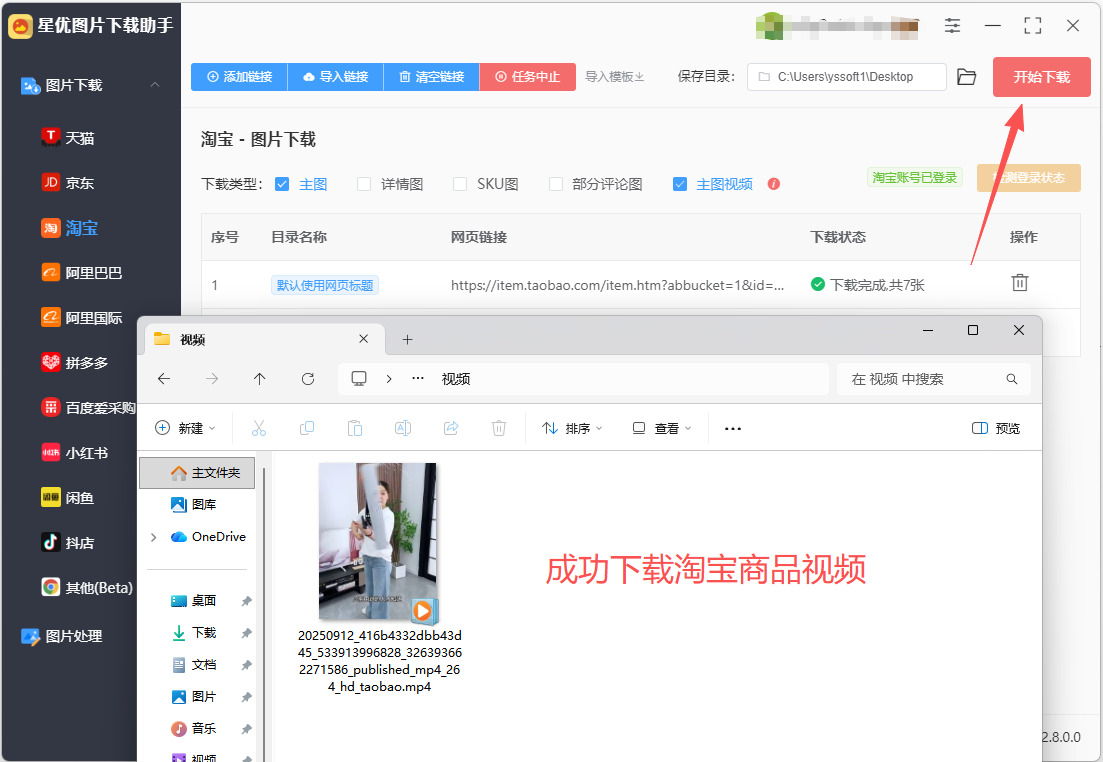Uncheck the 主图 download type
Viewport: 1103px width, 762px height.
[x=282, y=184]
